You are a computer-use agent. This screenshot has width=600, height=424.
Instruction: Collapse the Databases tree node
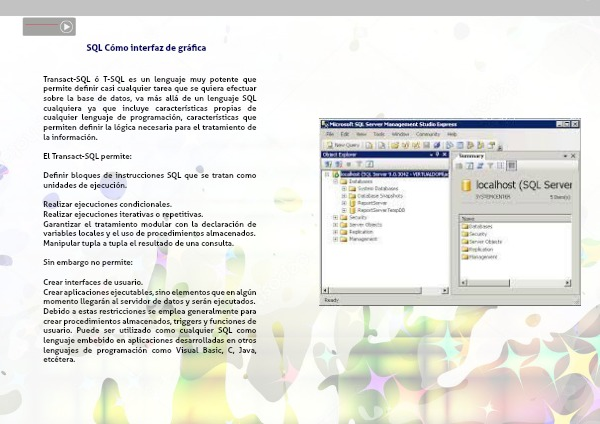[x=335, y=180]
